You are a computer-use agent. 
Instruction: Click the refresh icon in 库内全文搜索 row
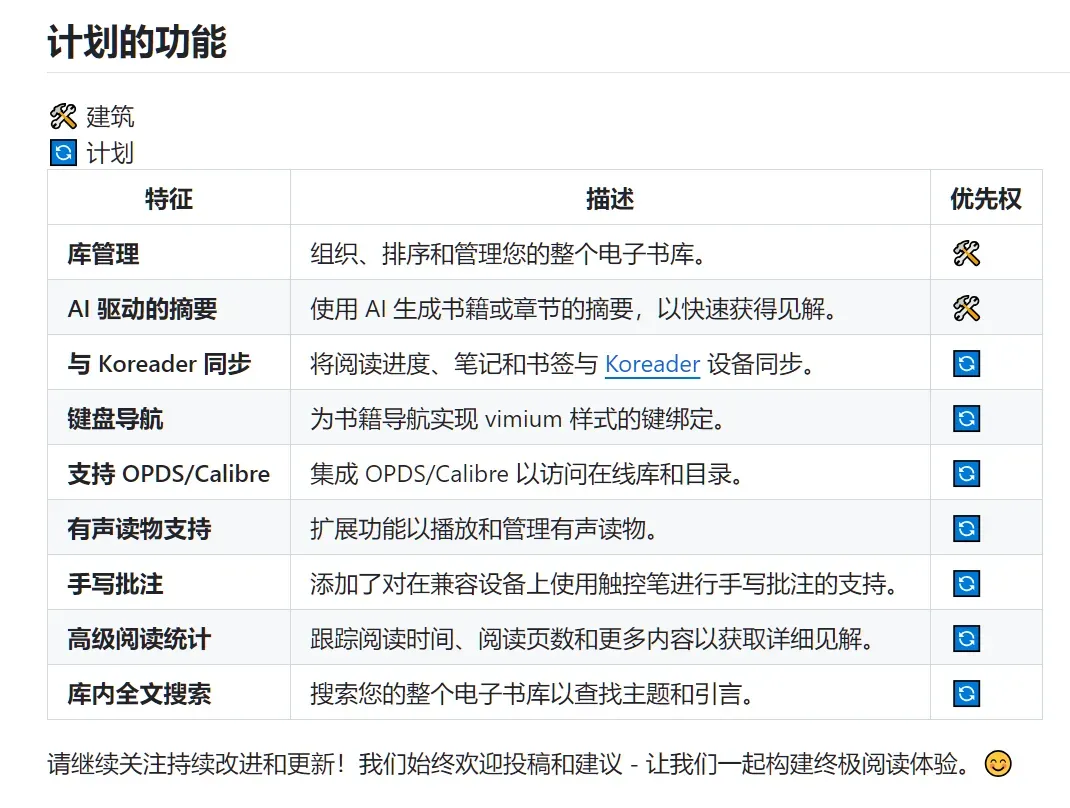(966, 693)
